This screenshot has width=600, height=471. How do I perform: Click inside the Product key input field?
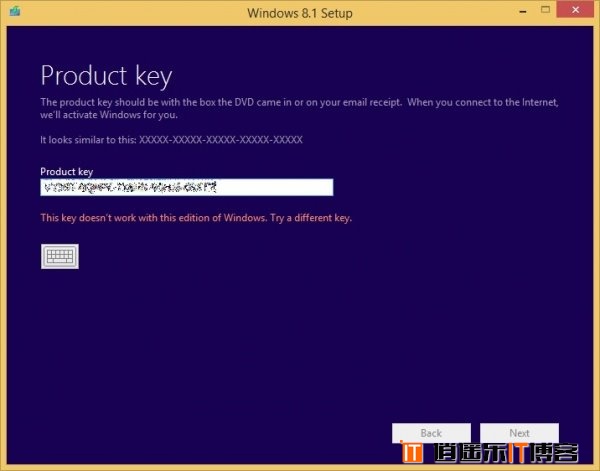tap(187, 187)
